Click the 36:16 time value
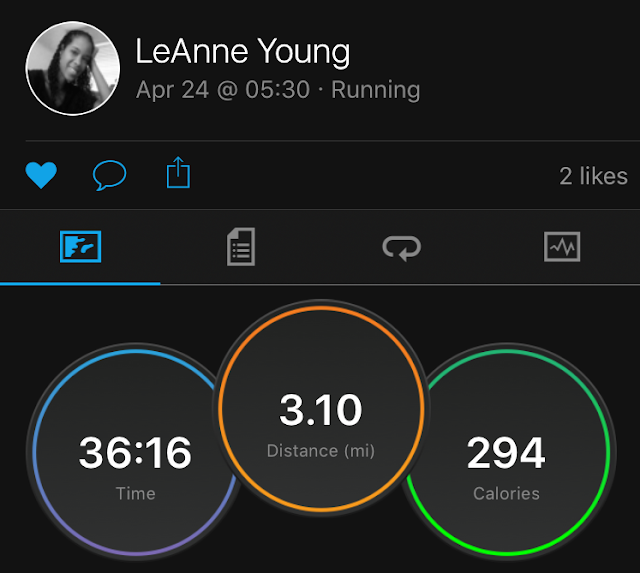This screenshot has width=640, height=573. [x=134, y=453]
